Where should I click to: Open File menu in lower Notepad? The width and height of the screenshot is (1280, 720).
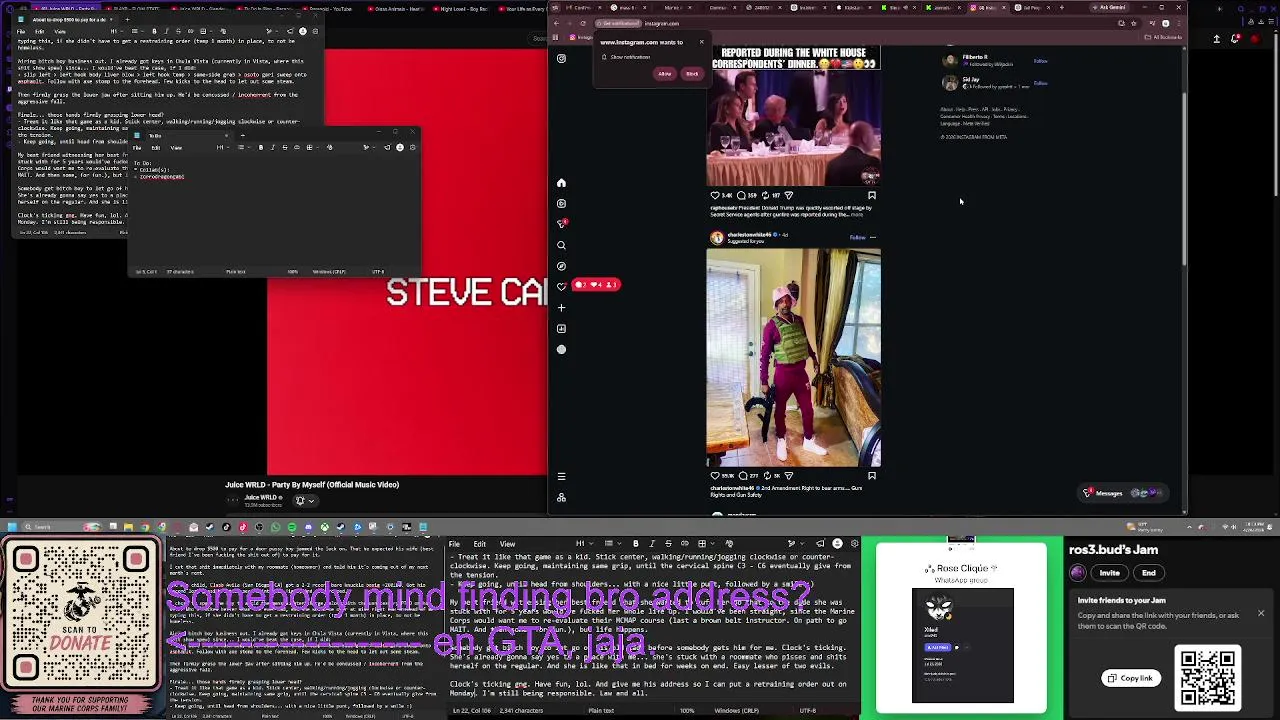(x=454, y=544)
